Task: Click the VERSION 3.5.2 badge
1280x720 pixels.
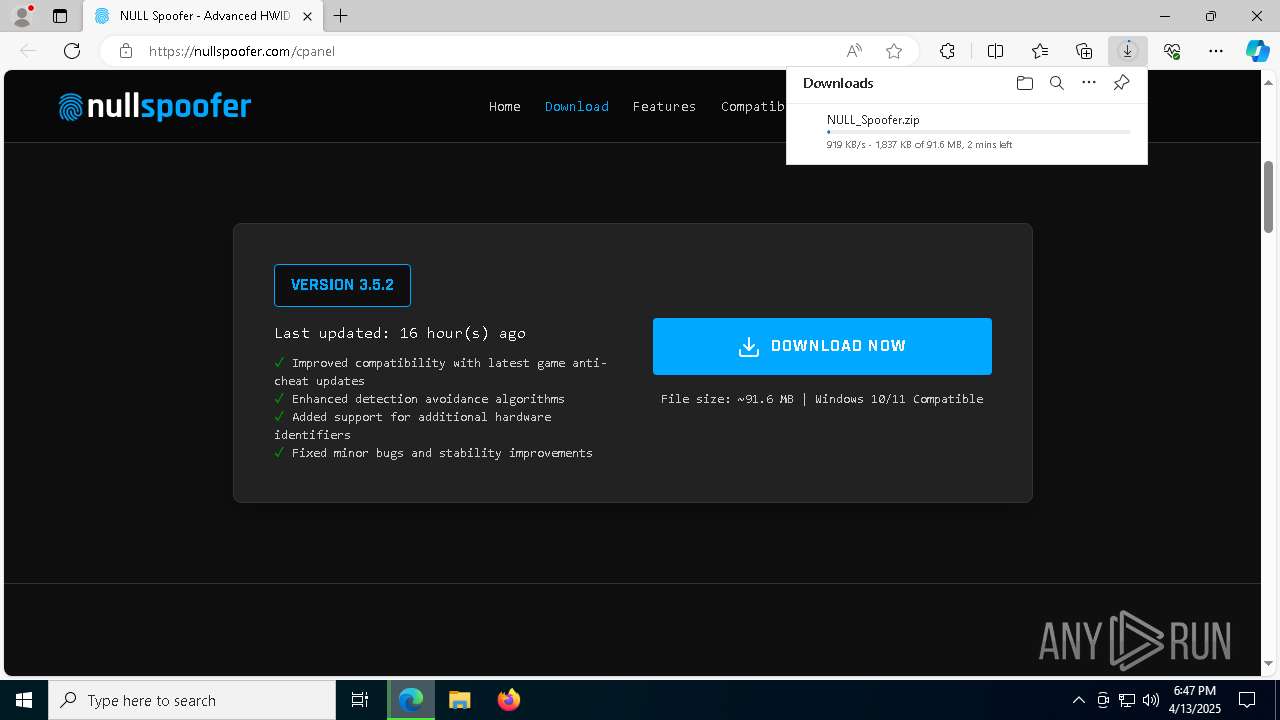Action: point(342,285)
